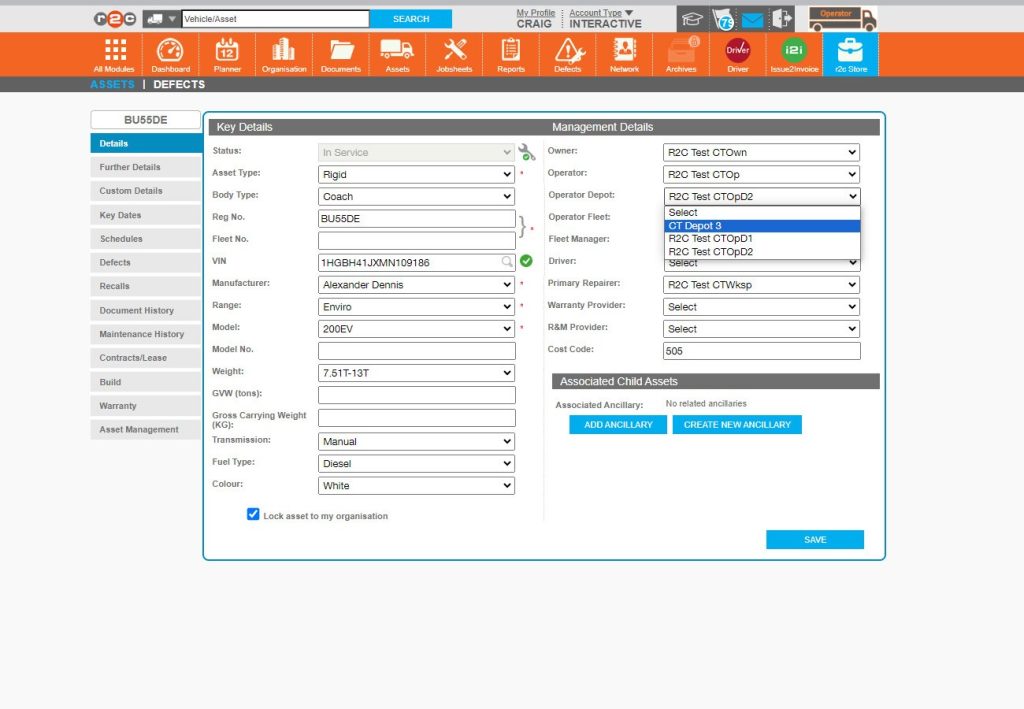Select the Jobsheets wrench icon

pos(454,52)
